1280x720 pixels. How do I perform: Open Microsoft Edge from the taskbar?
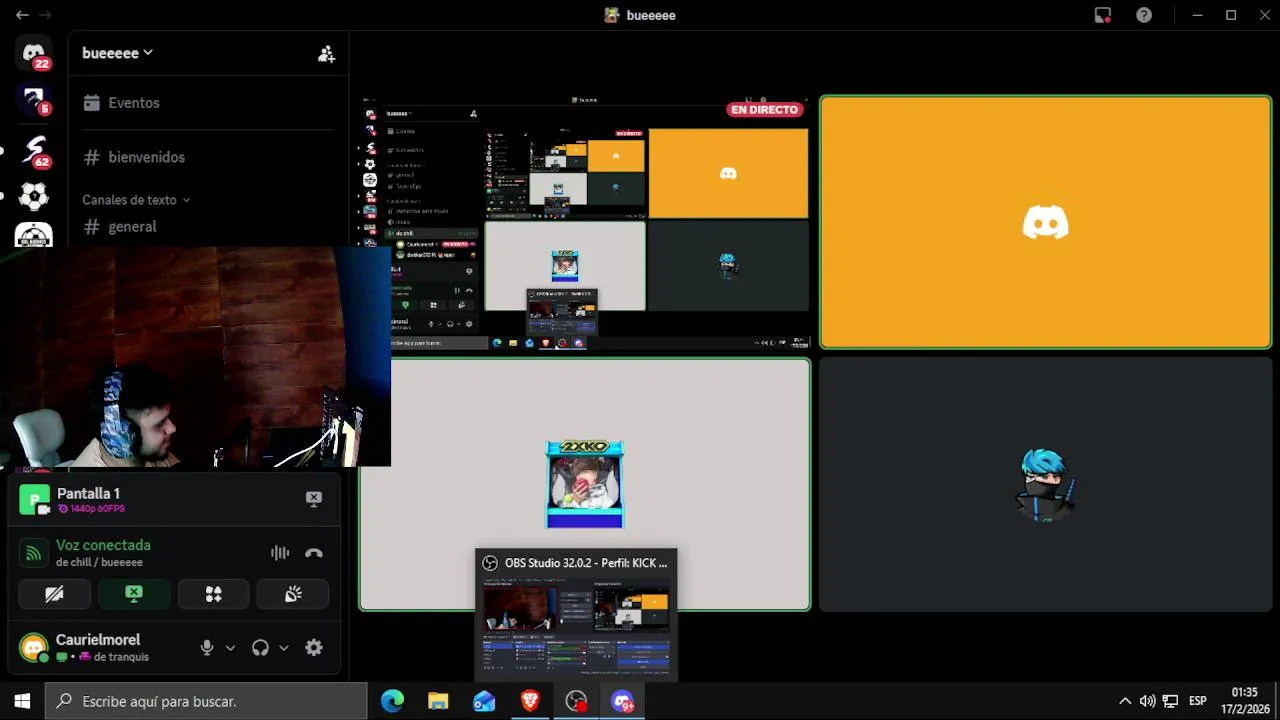392,701
